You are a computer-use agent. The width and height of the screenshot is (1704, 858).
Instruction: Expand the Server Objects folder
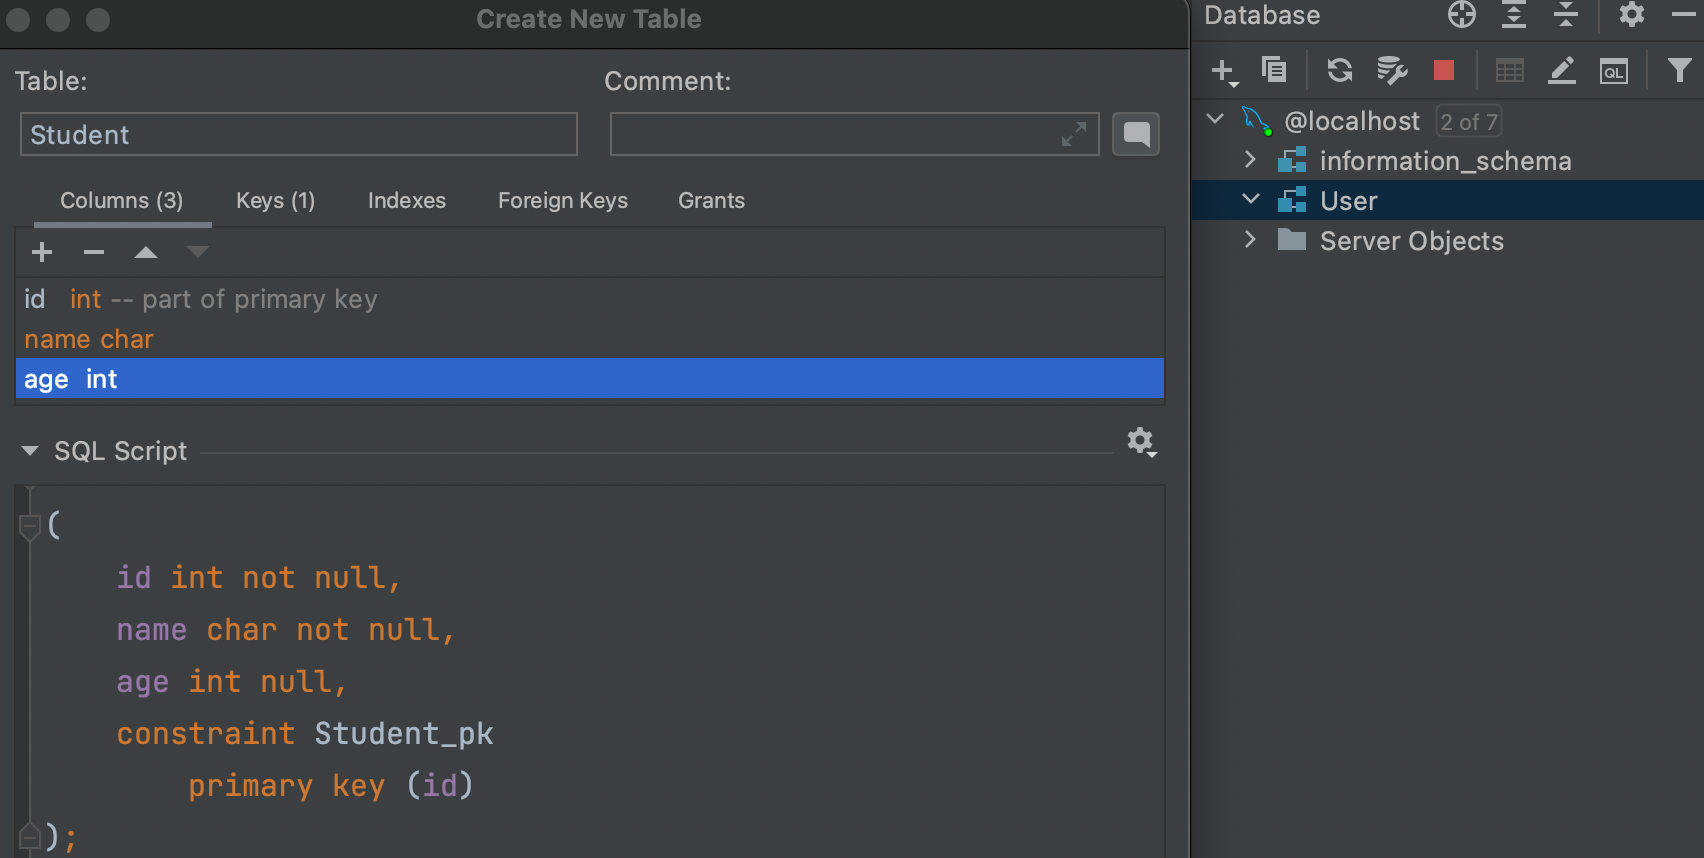click(x=1250, y=239)
